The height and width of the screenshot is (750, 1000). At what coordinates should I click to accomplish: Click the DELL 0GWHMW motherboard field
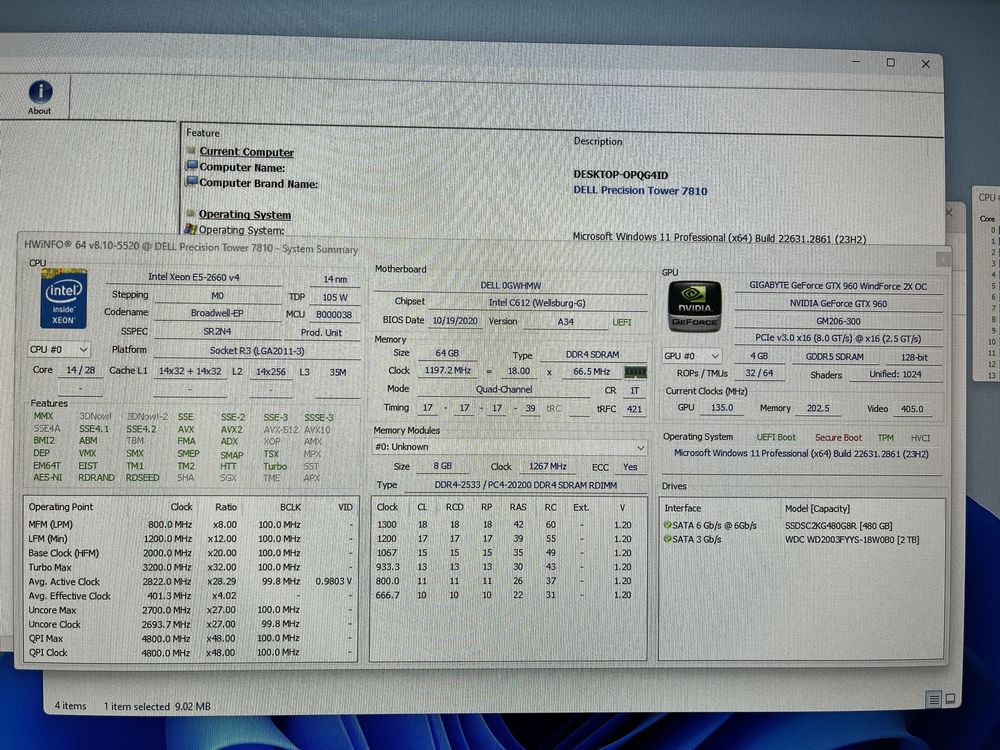tap(510, 286)
